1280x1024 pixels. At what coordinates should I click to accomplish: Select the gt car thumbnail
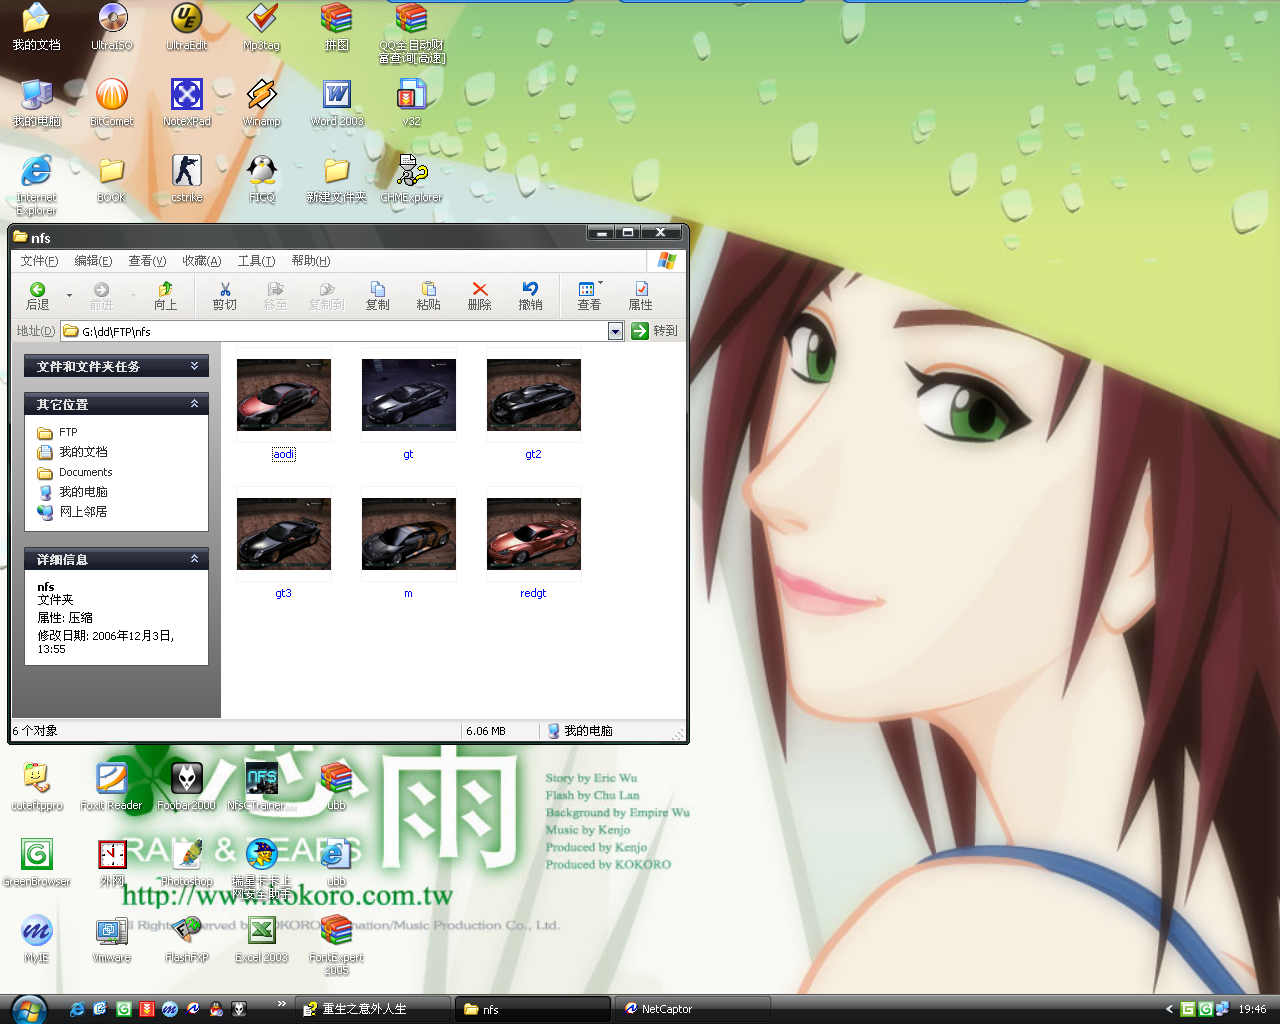click(408, 396)
